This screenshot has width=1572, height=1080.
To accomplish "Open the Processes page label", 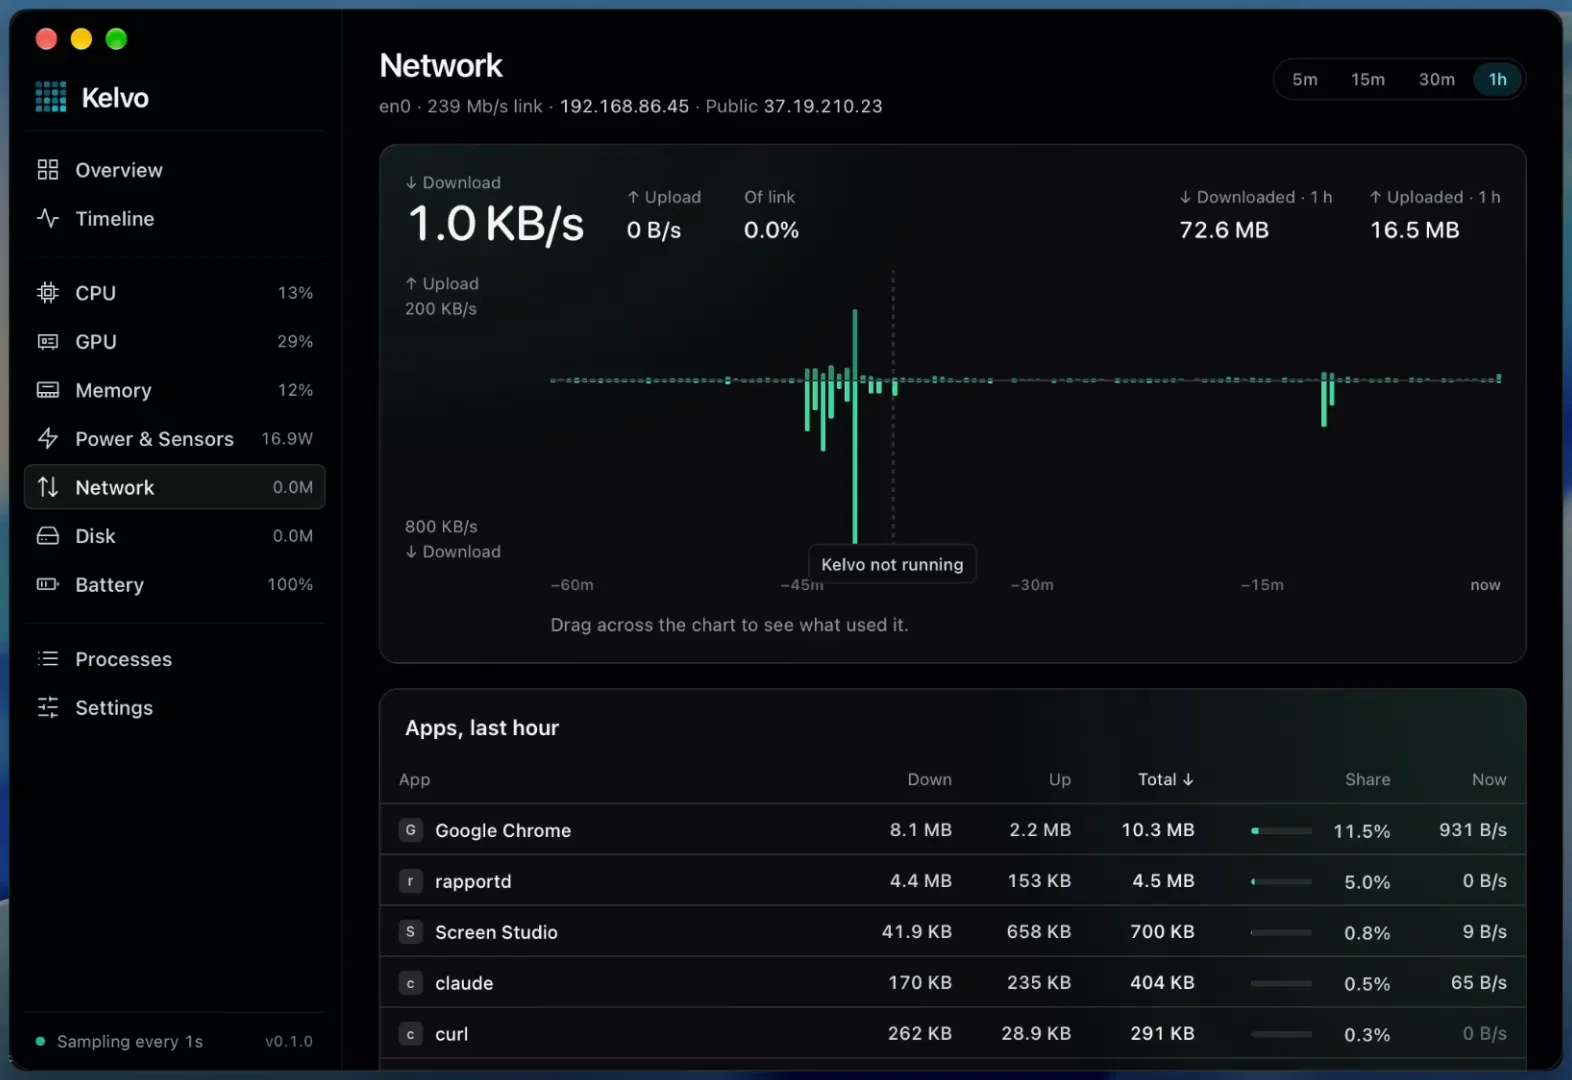I will (124, 659).
